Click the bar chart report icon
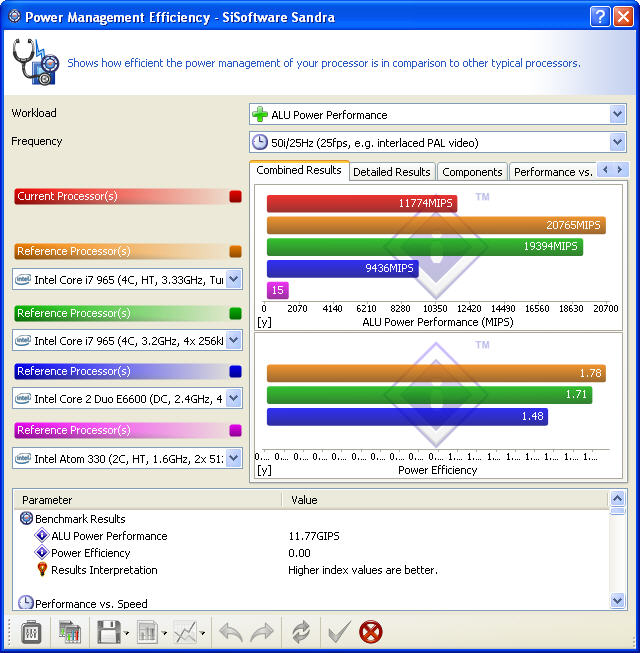This screenshot has height=653, width=640. tap(147, 632)
